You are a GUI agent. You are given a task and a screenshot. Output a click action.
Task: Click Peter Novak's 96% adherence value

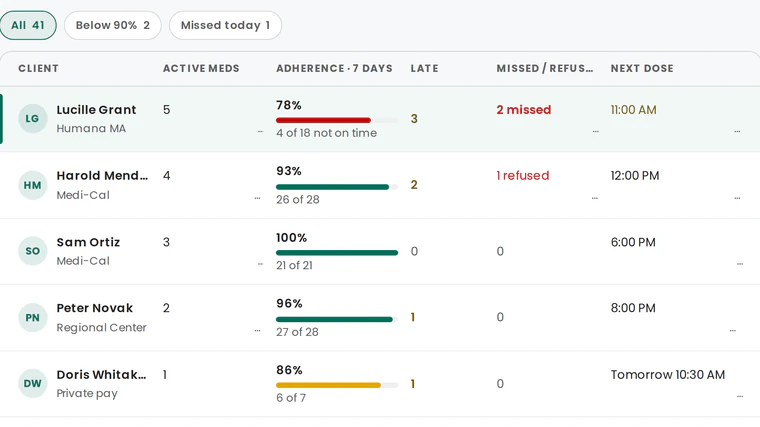coord(289,303)
